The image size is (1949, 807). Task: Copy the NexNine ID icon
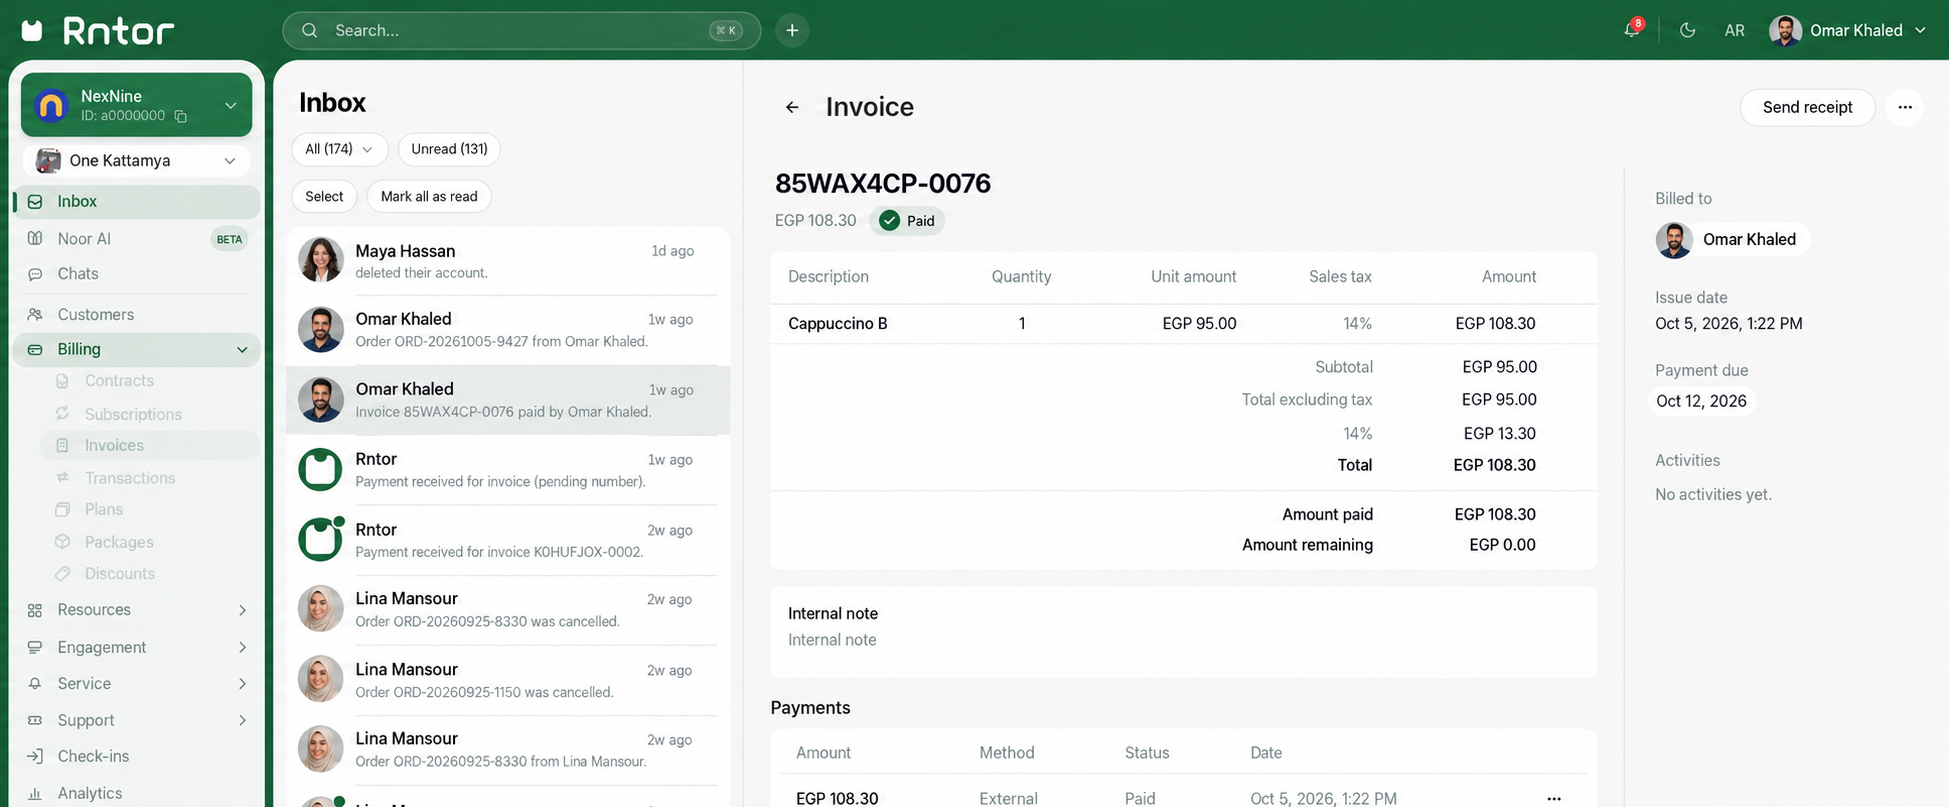tap(181, 116)
